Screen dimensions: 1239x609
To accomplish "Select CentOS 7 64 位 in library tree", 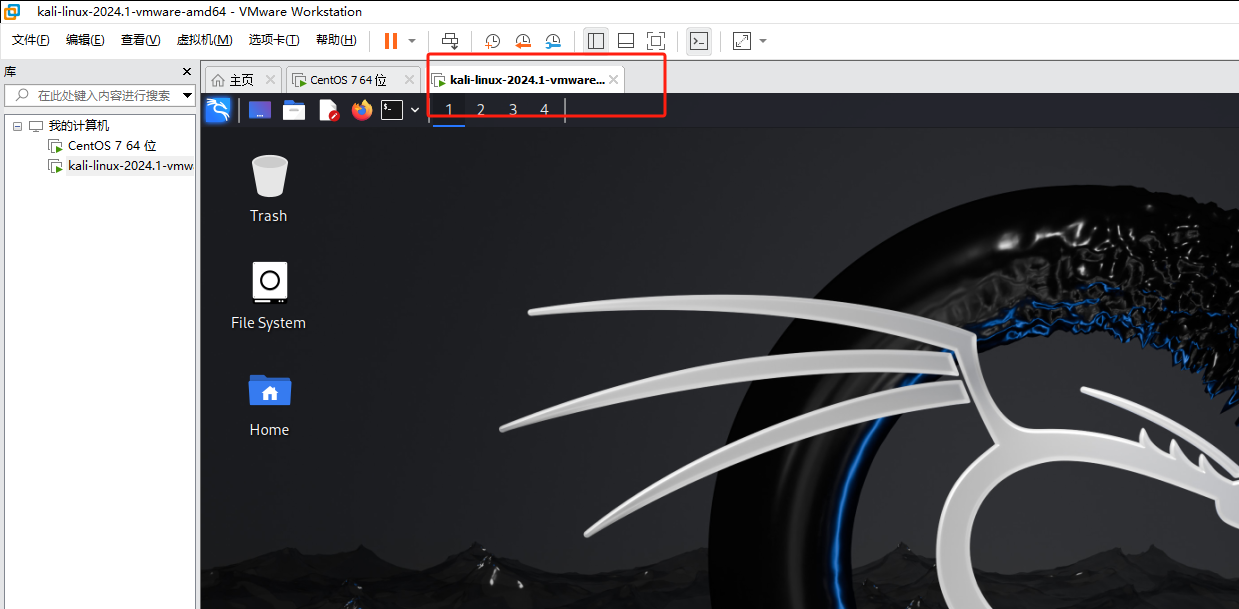I will (112, 146).
